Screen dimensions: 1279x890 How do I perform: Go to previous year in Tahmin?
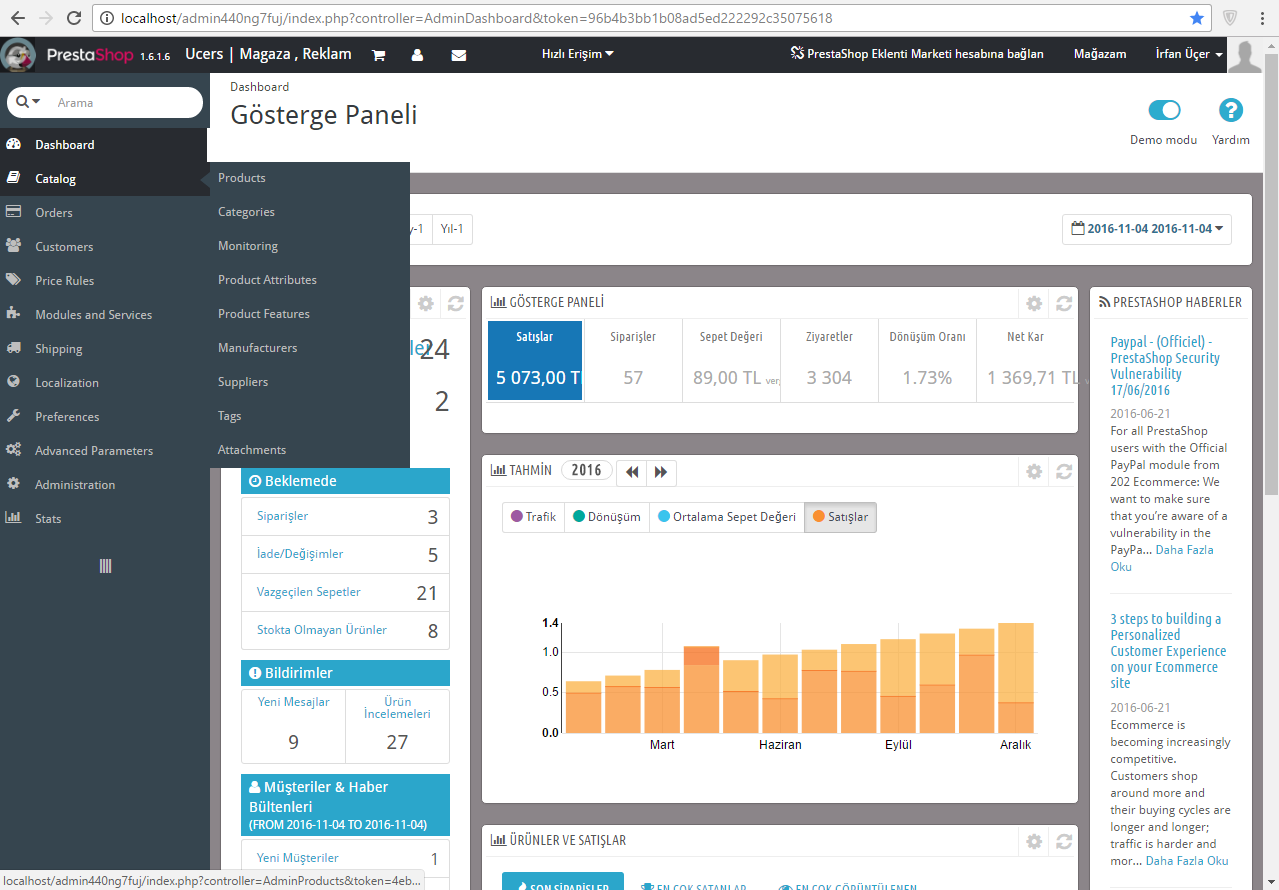click(x=632, y=472)
